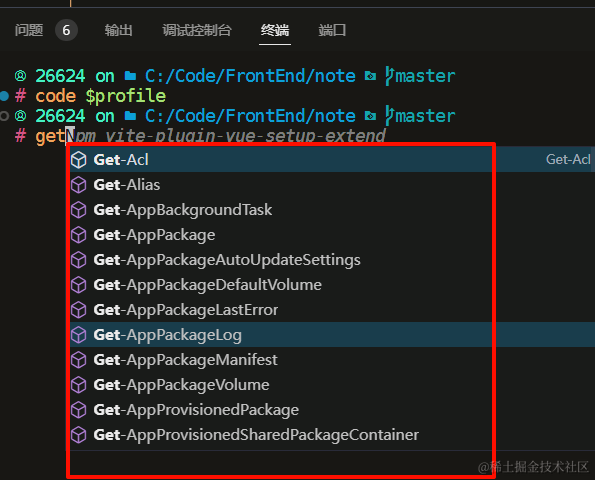595x480 pixels.
Task: Click the cube icon beside Get-AppProvisionedSharedPackageContainer
Action: (79, 435)
